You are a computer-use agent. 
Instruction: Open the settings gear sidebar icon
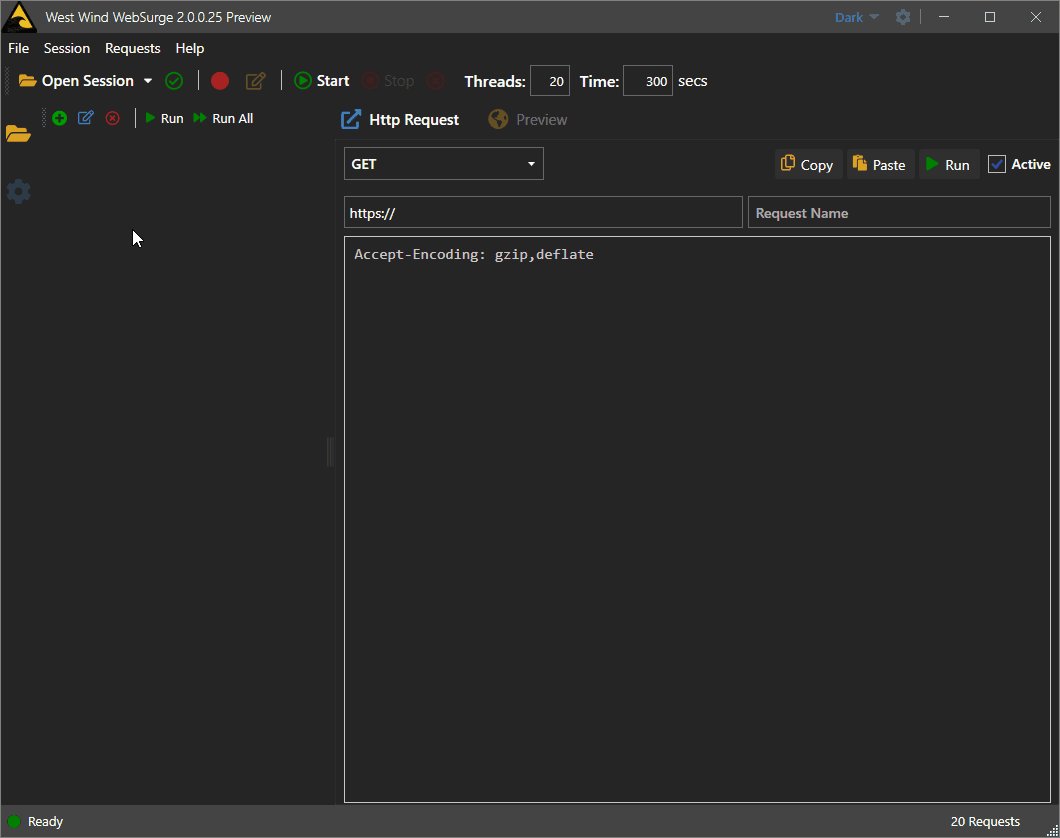[18, 192]
